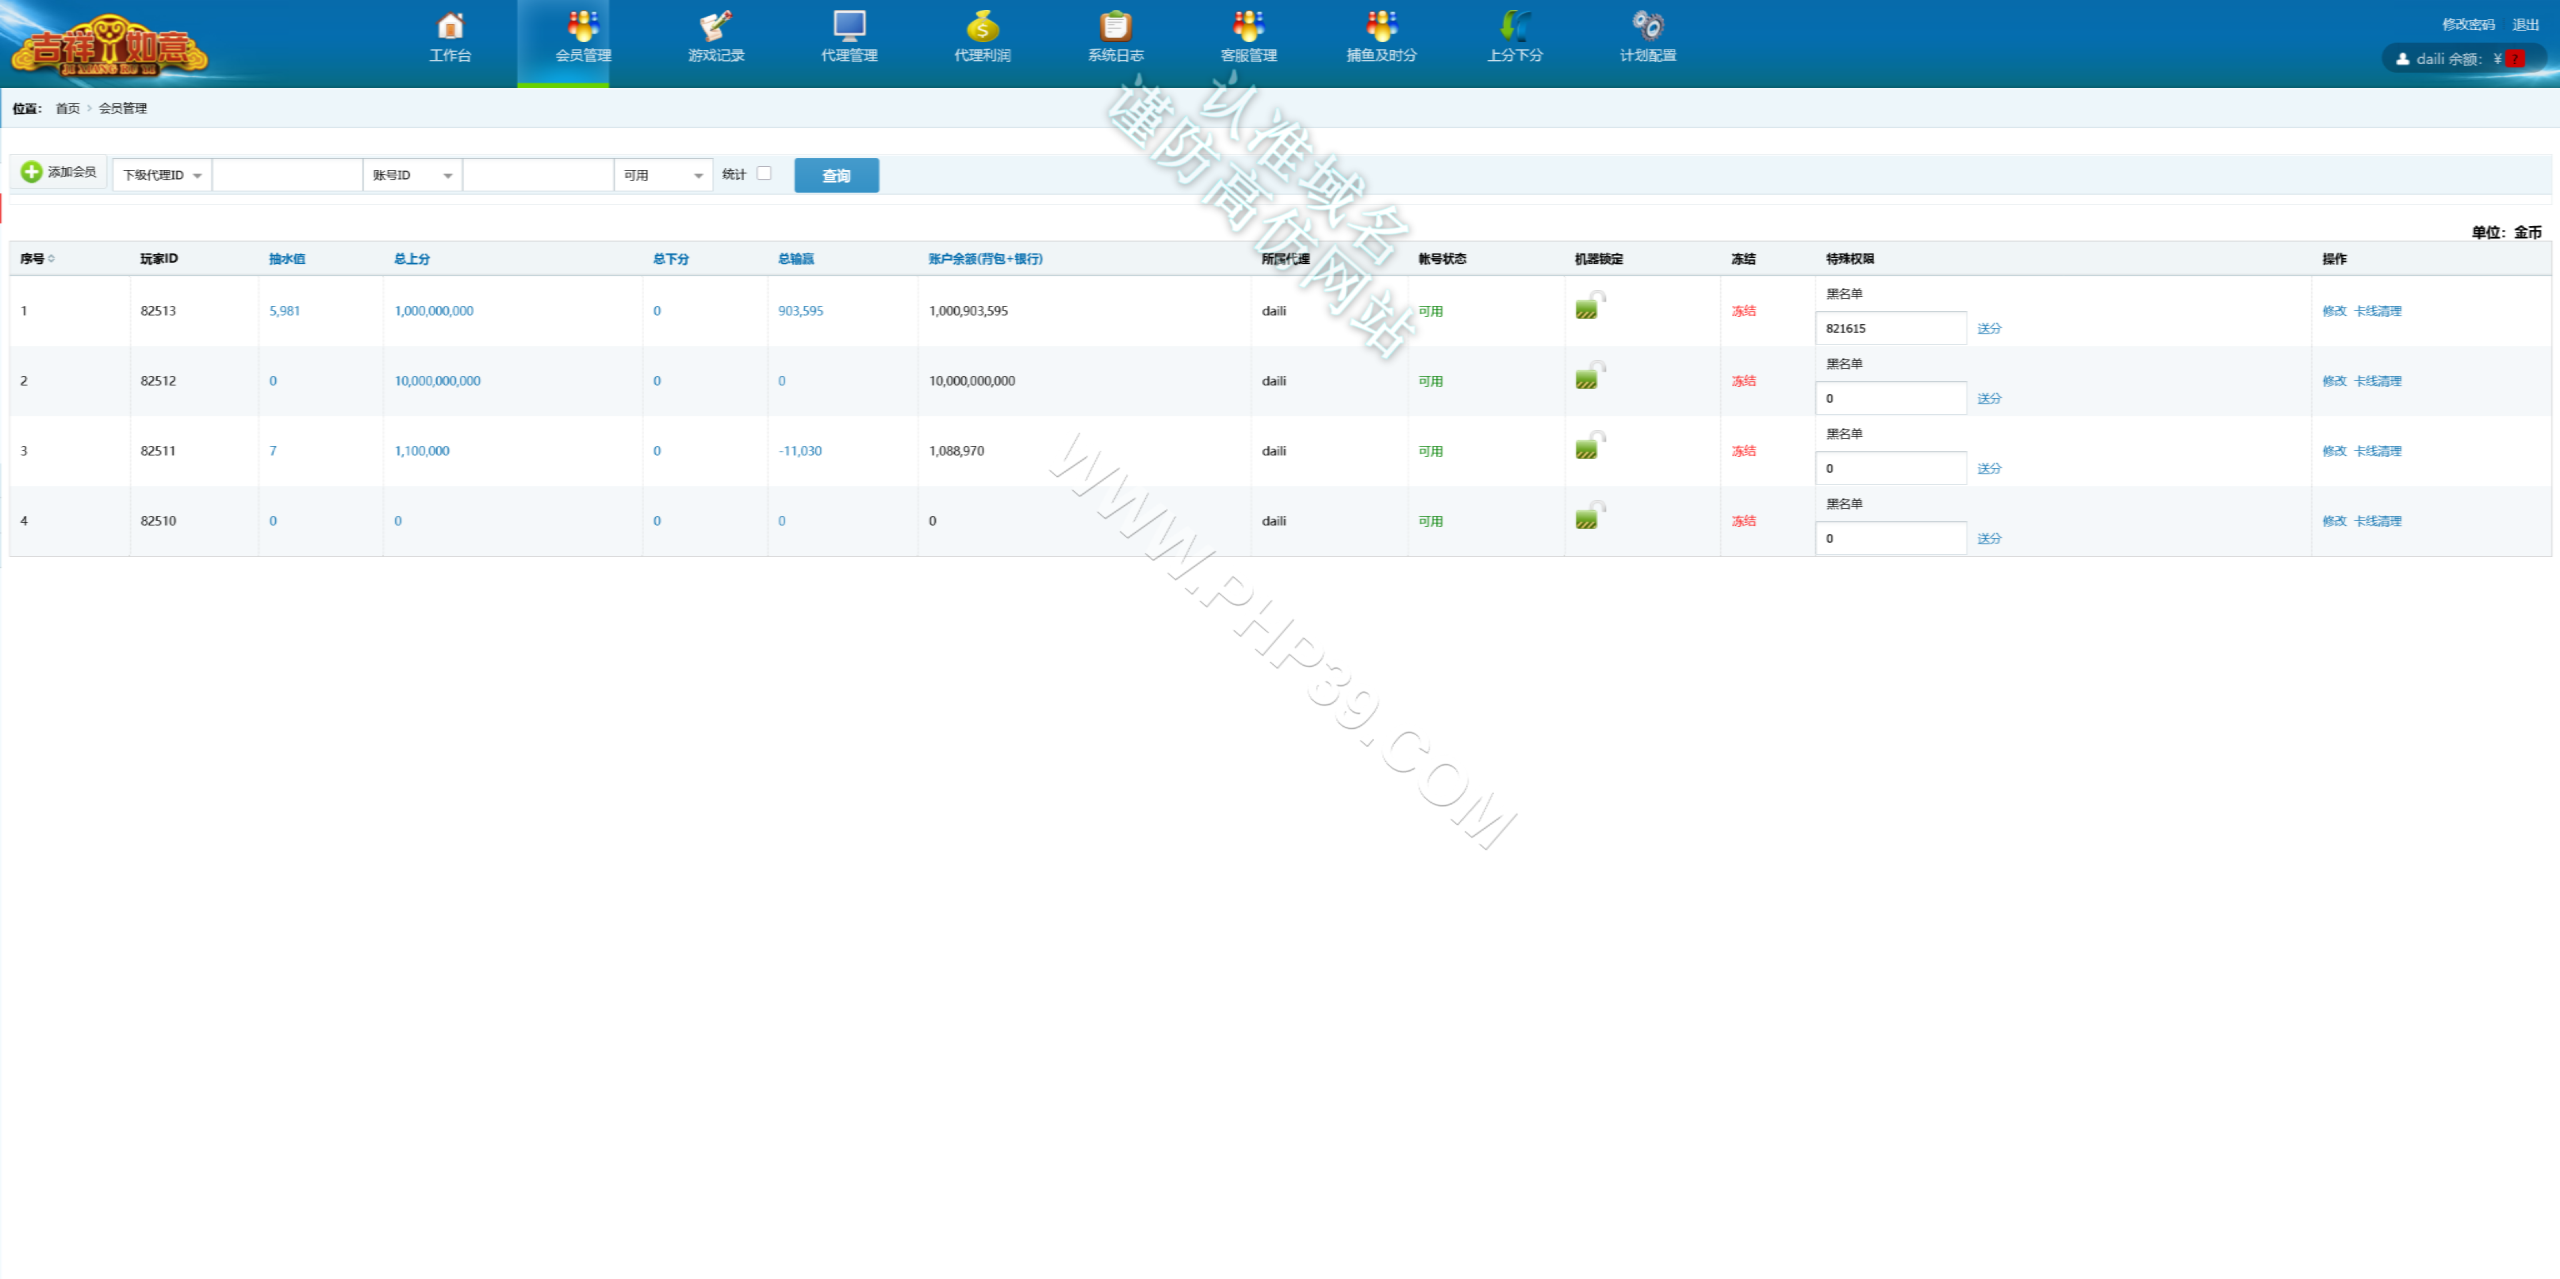The height and width of the screenshot is (1279, 2560).
Task: Open 上分下分 arrows icon
Action: (x=1515, y=25)
